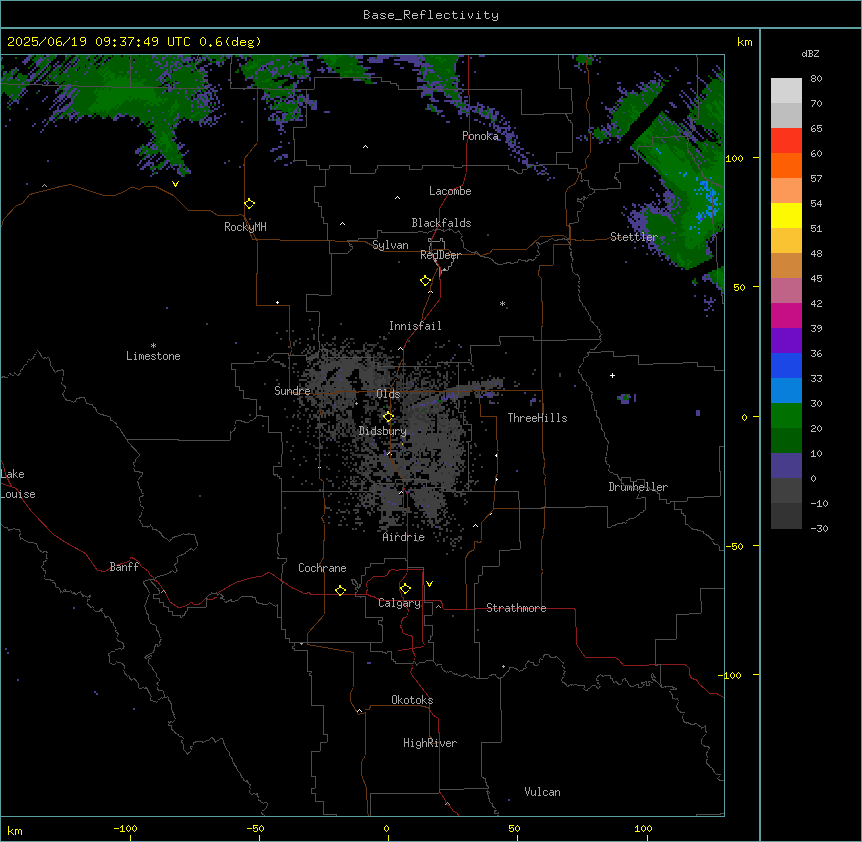Select the yellow diamond marker between Olds and Didsbury

coord(389,417)
